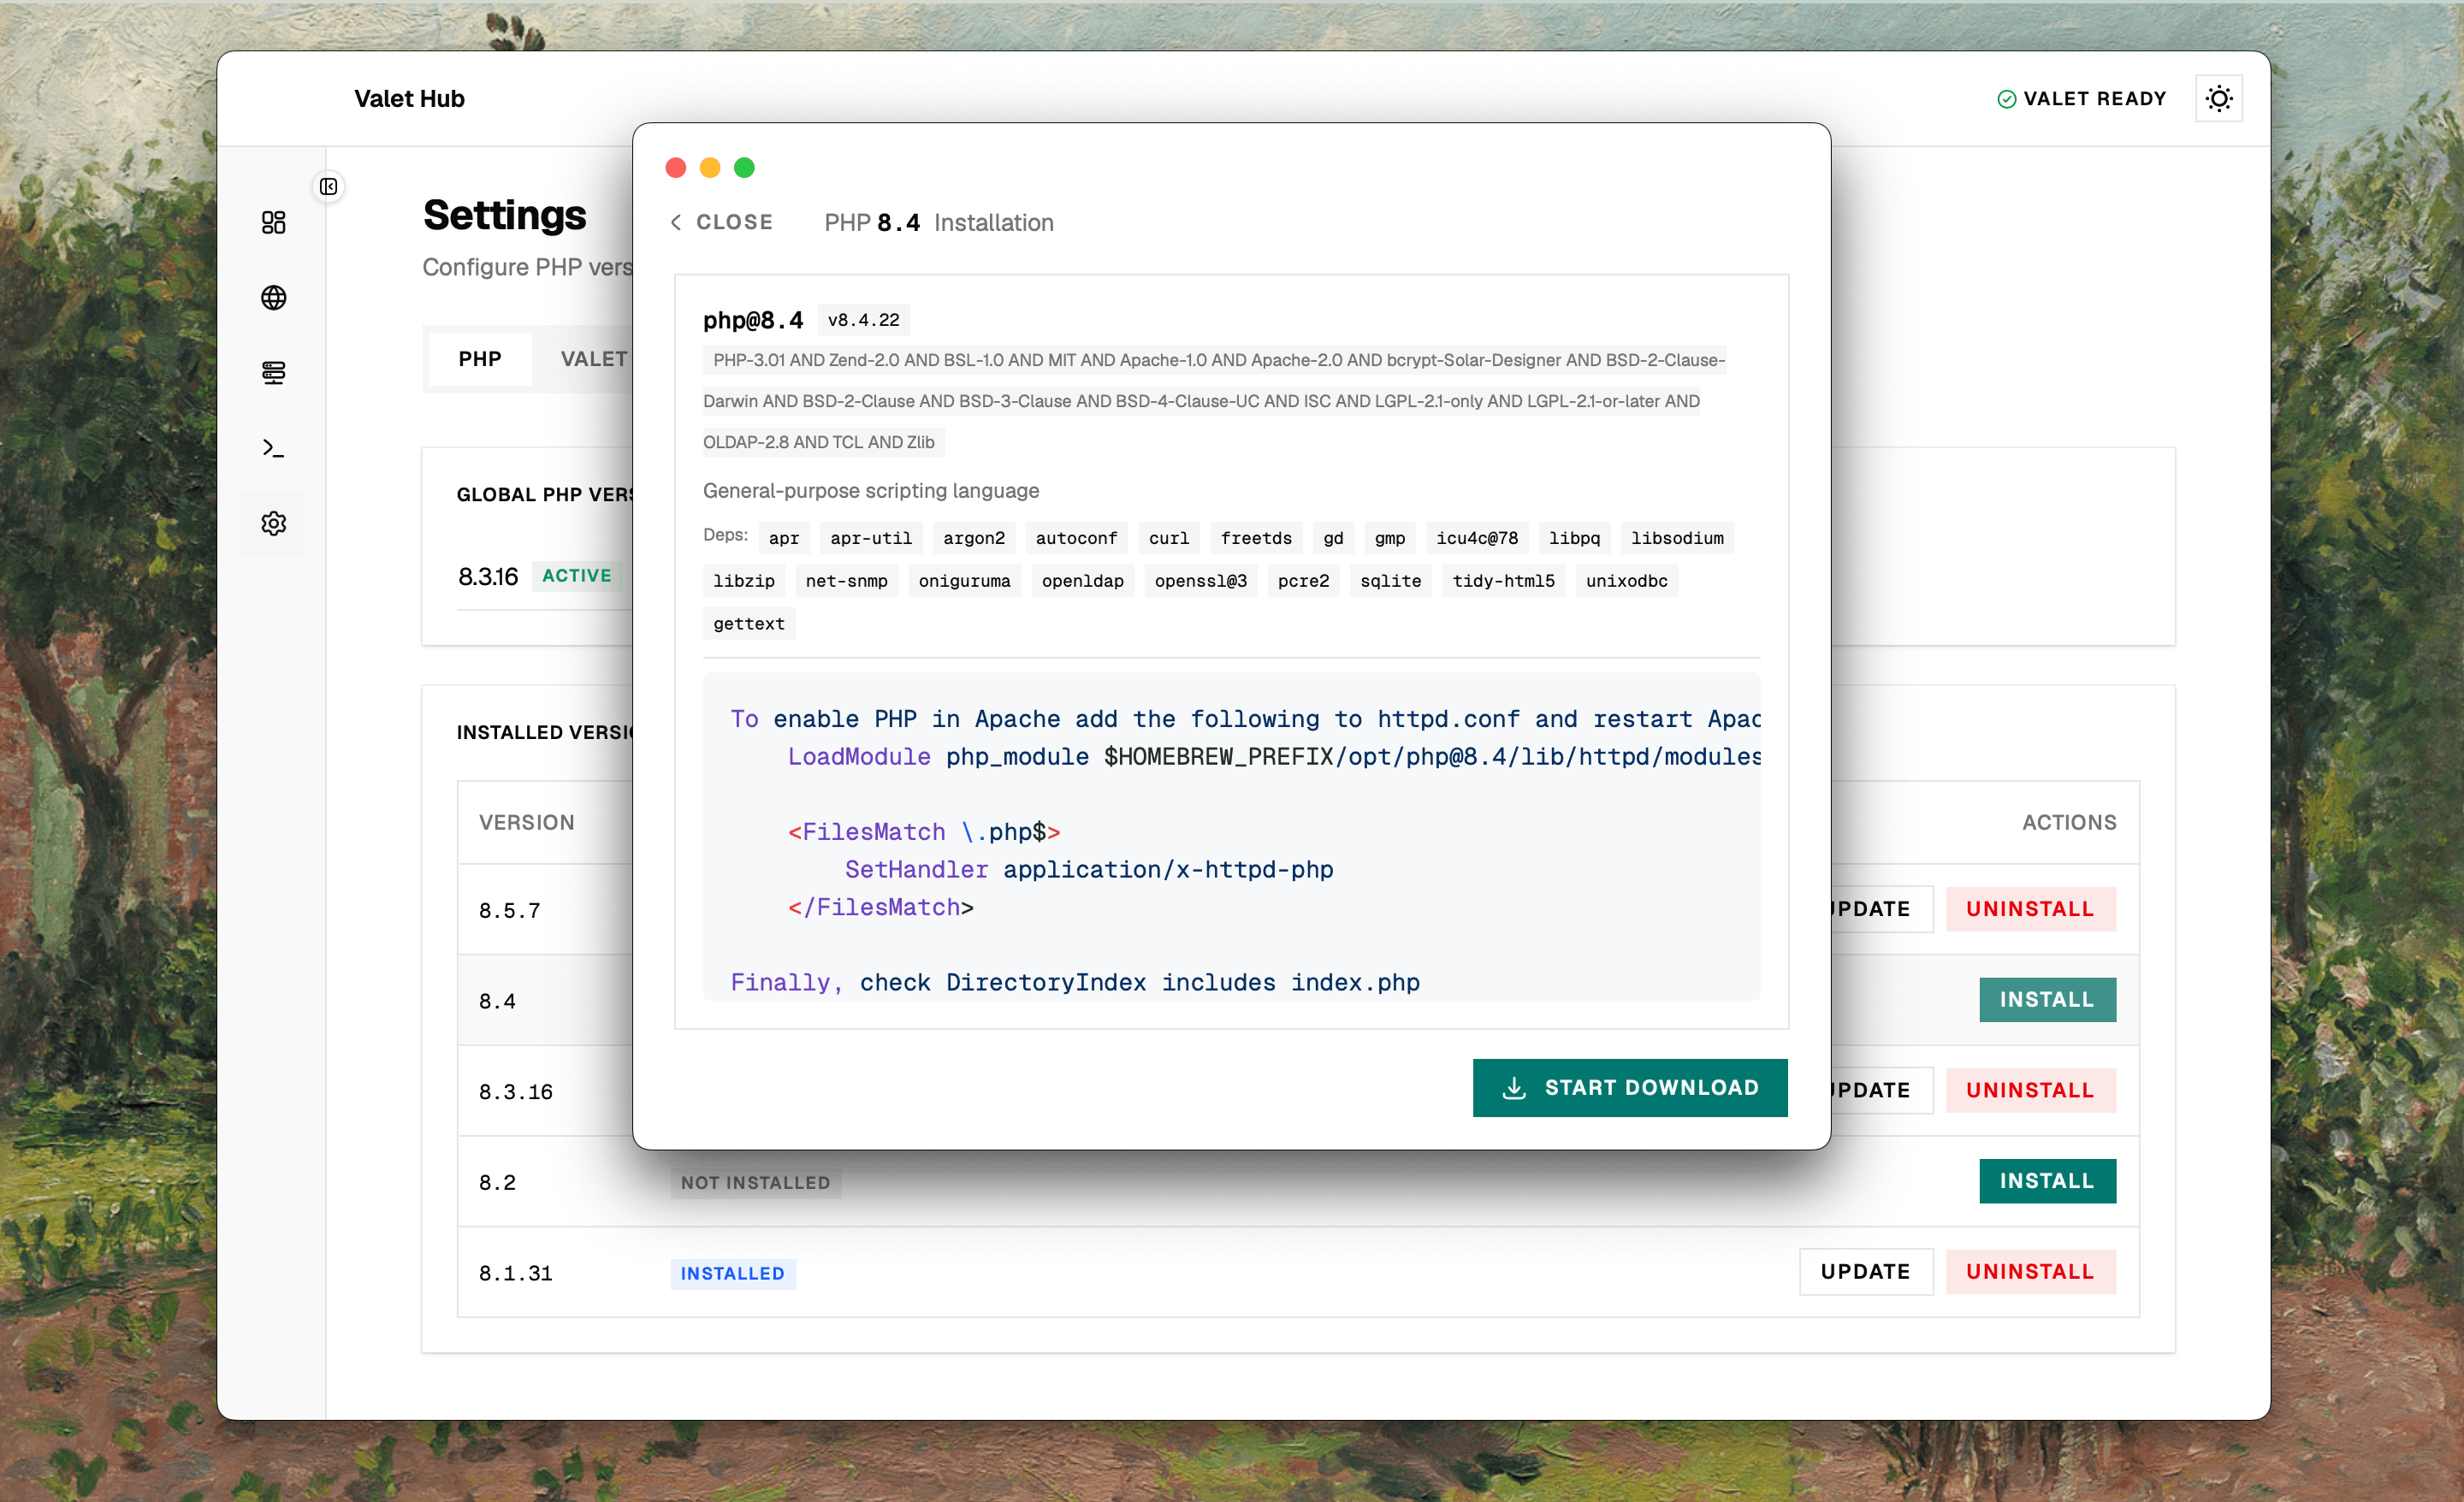
Task: Click the autoconf dependency tag
Action: [x=1076, y=538]
